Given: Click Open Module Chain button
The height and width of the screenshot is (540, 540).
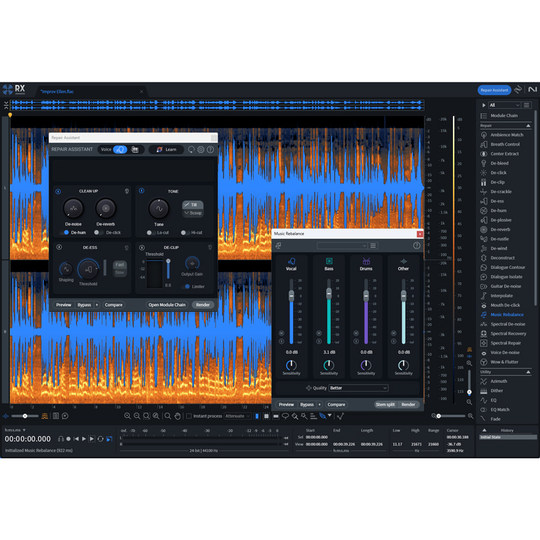Looking at the screenshot, I should [167, 305].
